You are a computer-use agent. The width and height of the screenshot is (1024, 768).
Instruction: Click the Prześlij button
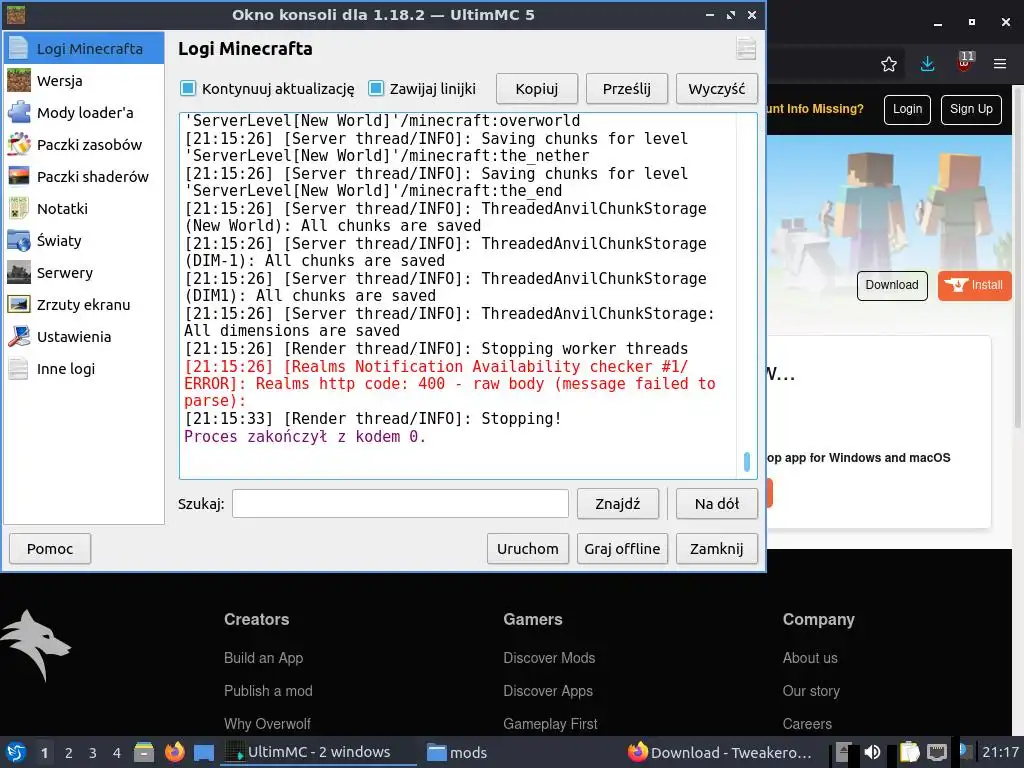[x=626, y=89]
